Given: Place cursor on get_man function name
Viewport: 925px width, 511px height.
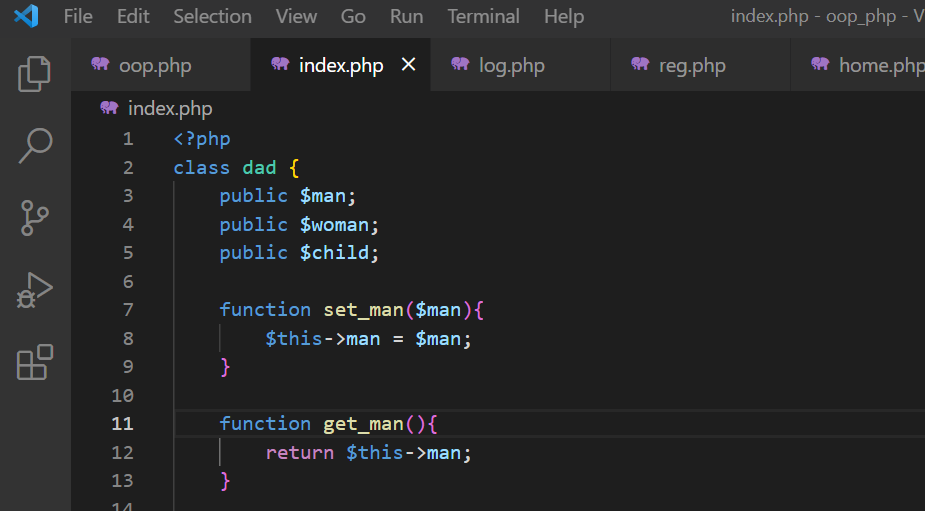Looking at the screenshot, I should pyautogui.click(x=363, y=424).
